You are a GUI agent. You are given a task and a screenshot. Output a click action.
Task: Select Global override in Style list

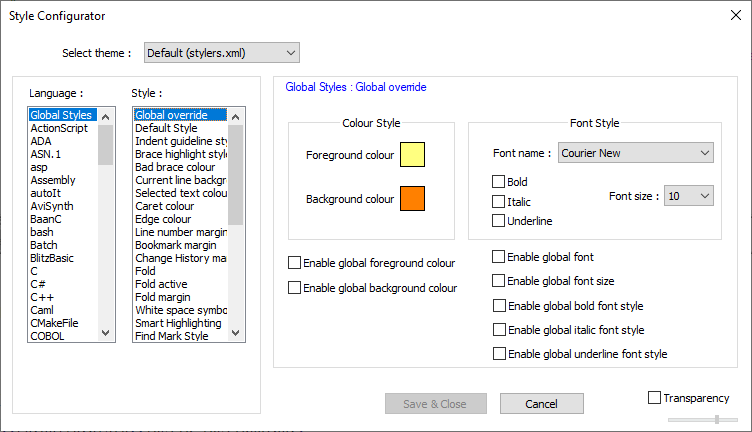180,115
